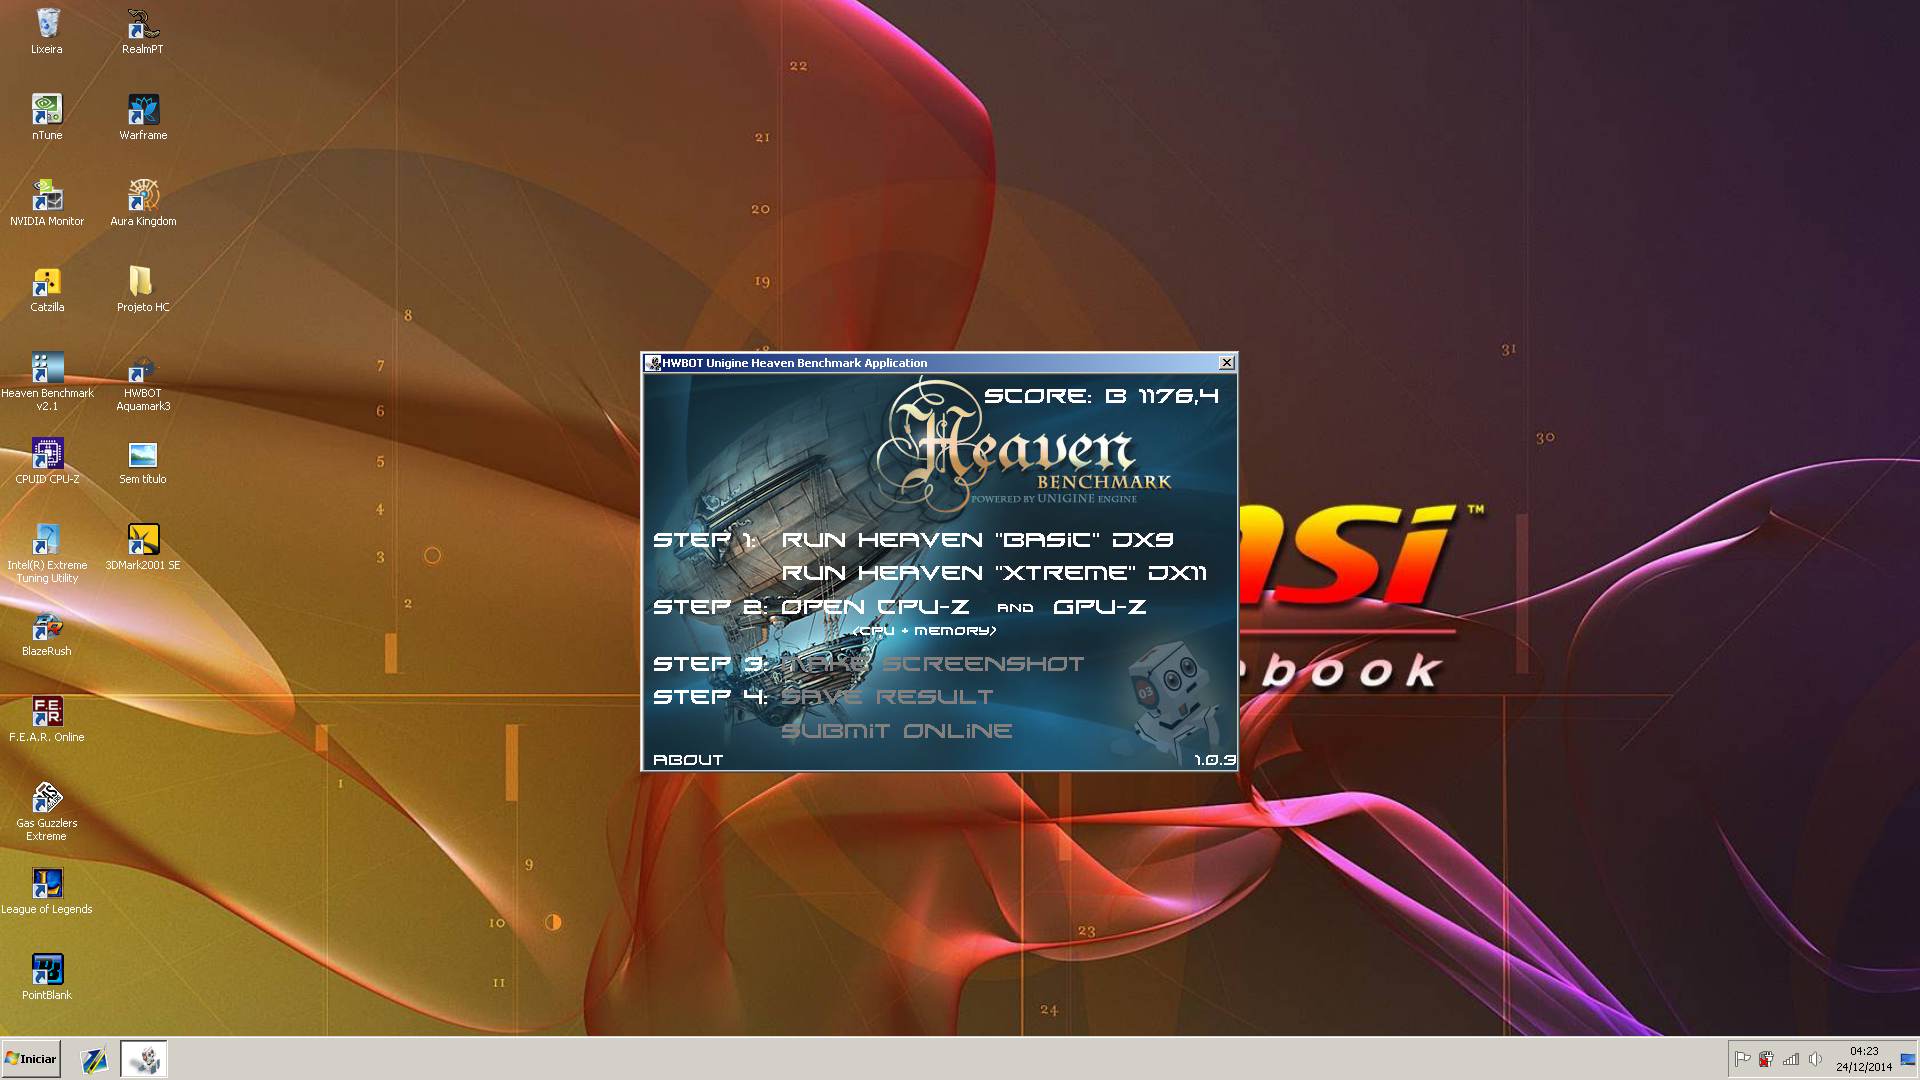
Task: Click the version number 1.0.9 text
Action: tap(1215, 760)
